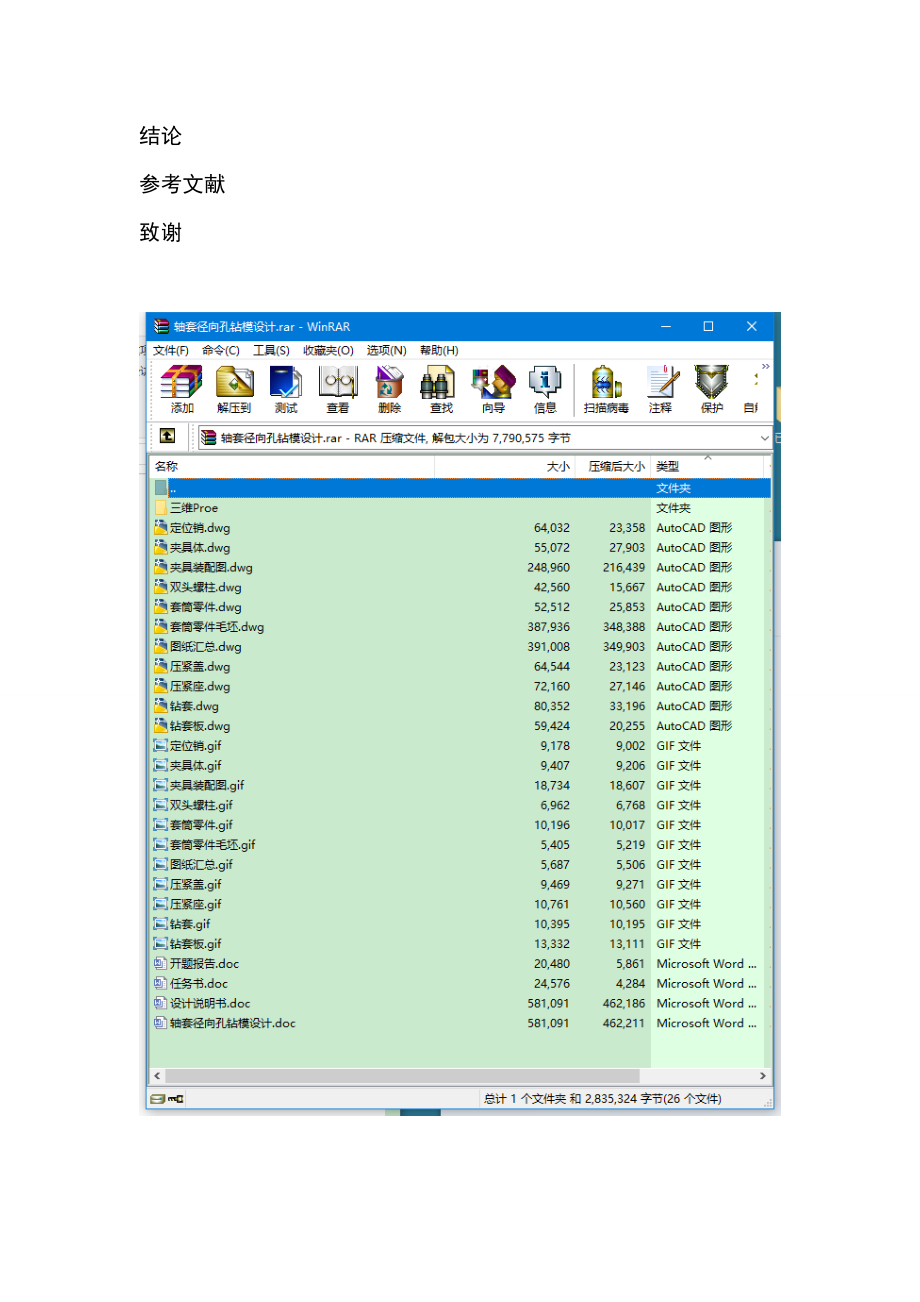920x1302 pixels.
Task: Click the 向导 (Wizard) toolbar icon
Action: click(493, 388)
